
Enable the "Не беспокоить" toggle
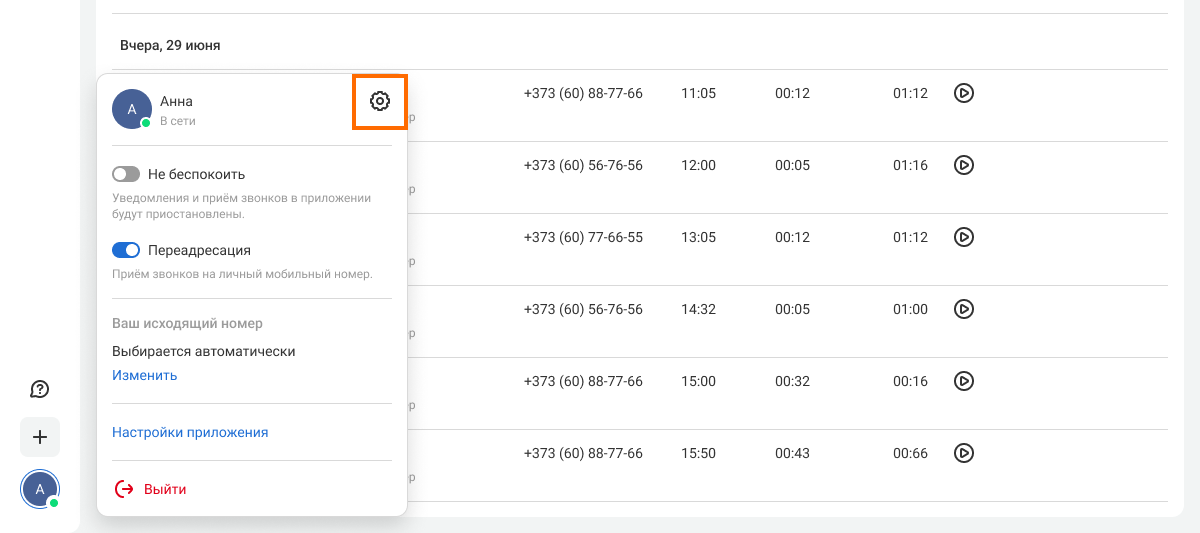[126, 174]
